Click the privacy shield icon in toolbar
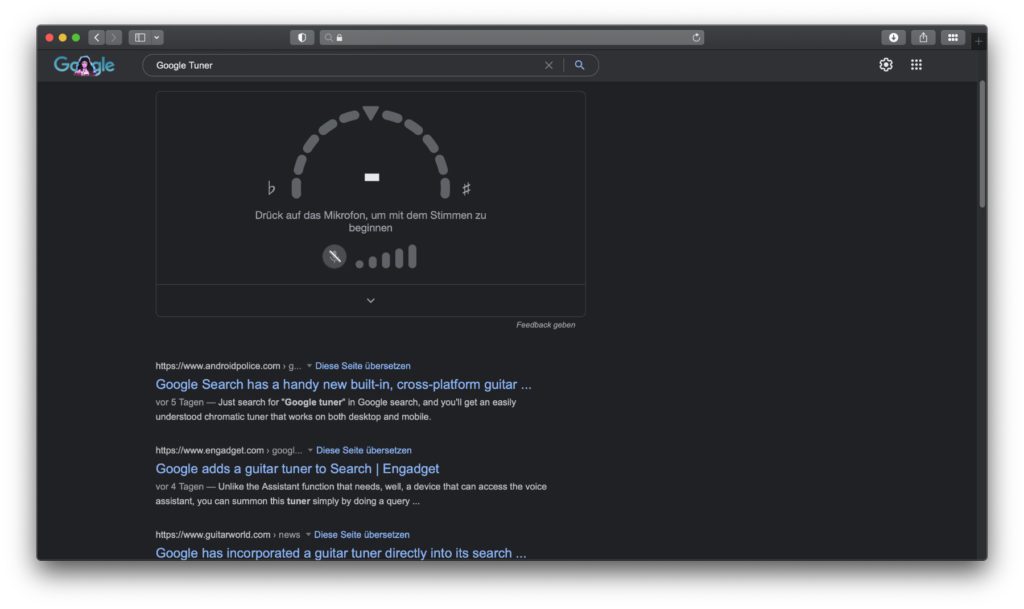1024x609 pixels. pyautogui.click(x=302, y=38)
